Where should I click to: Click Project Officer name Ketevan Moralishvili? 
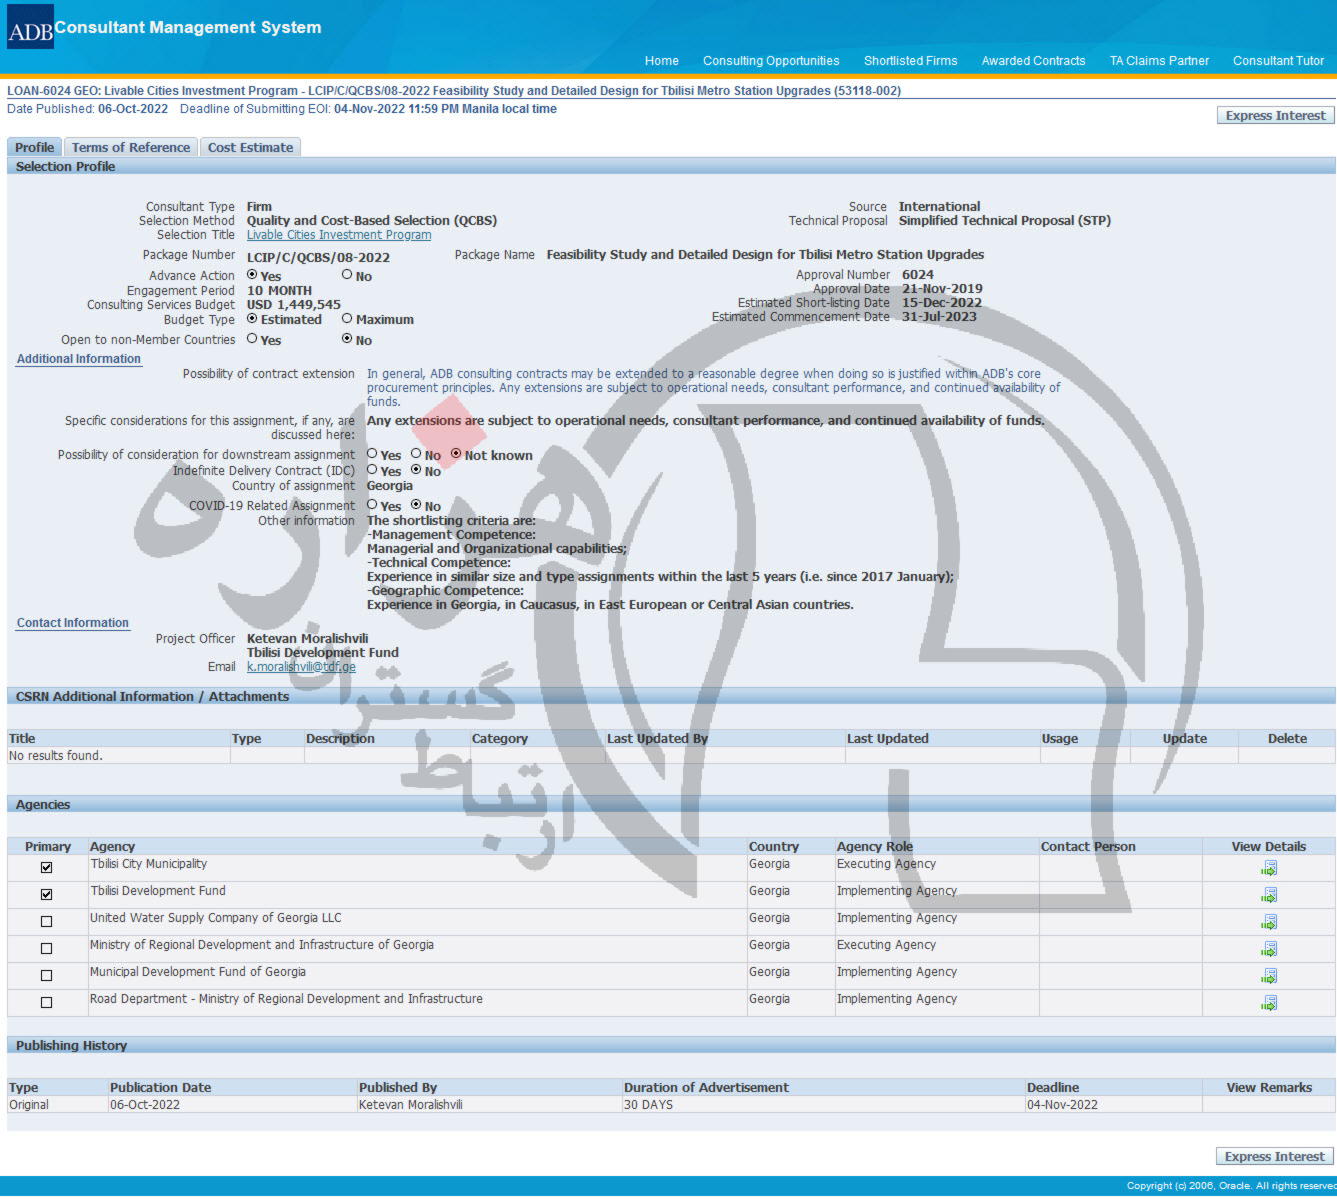point(308,639)
